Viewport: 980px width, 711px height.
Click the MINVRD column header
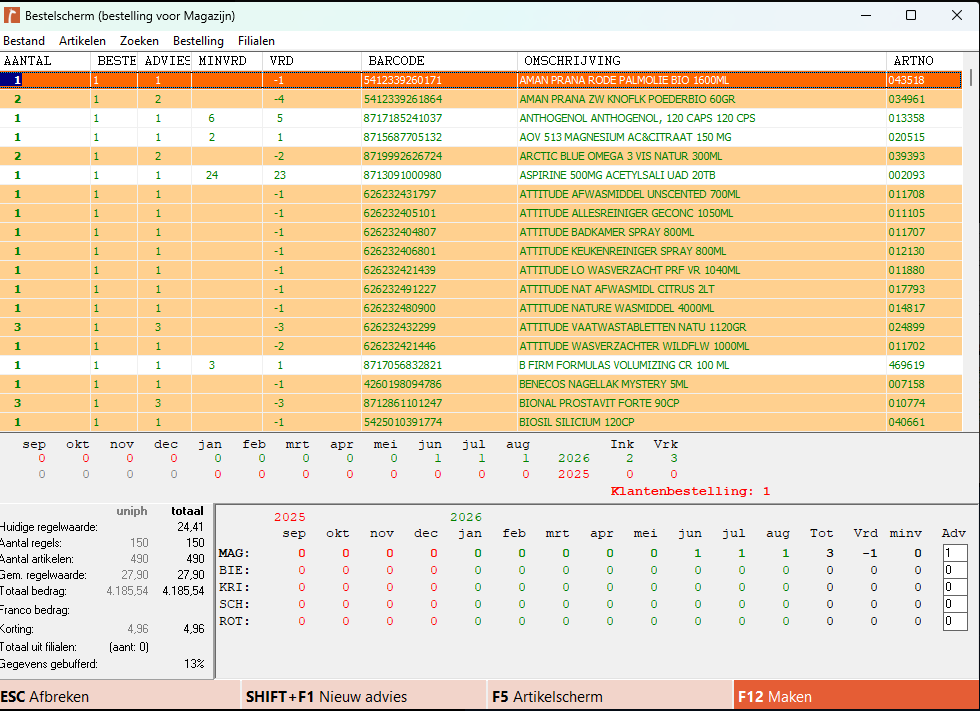click(227, 61)
